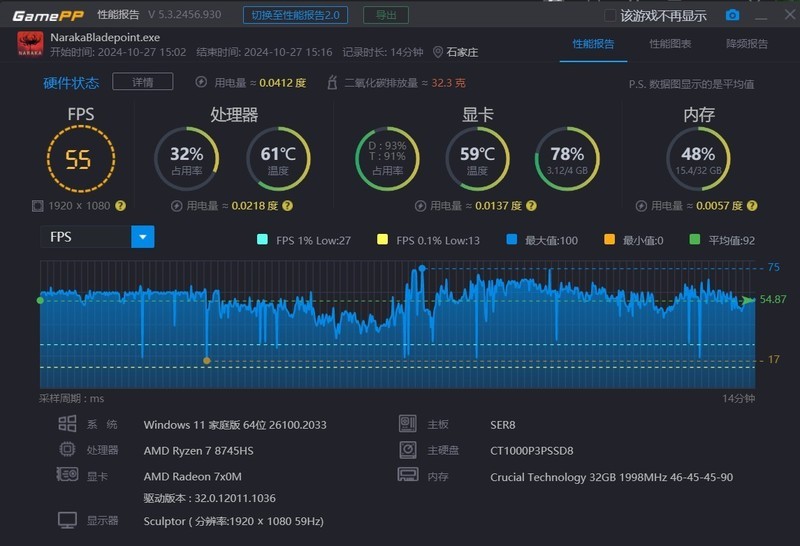Click GPU power icon beside 0.0137 度
Screen dimensions: 800x546
pyautogui.click(x=420, y=206)
